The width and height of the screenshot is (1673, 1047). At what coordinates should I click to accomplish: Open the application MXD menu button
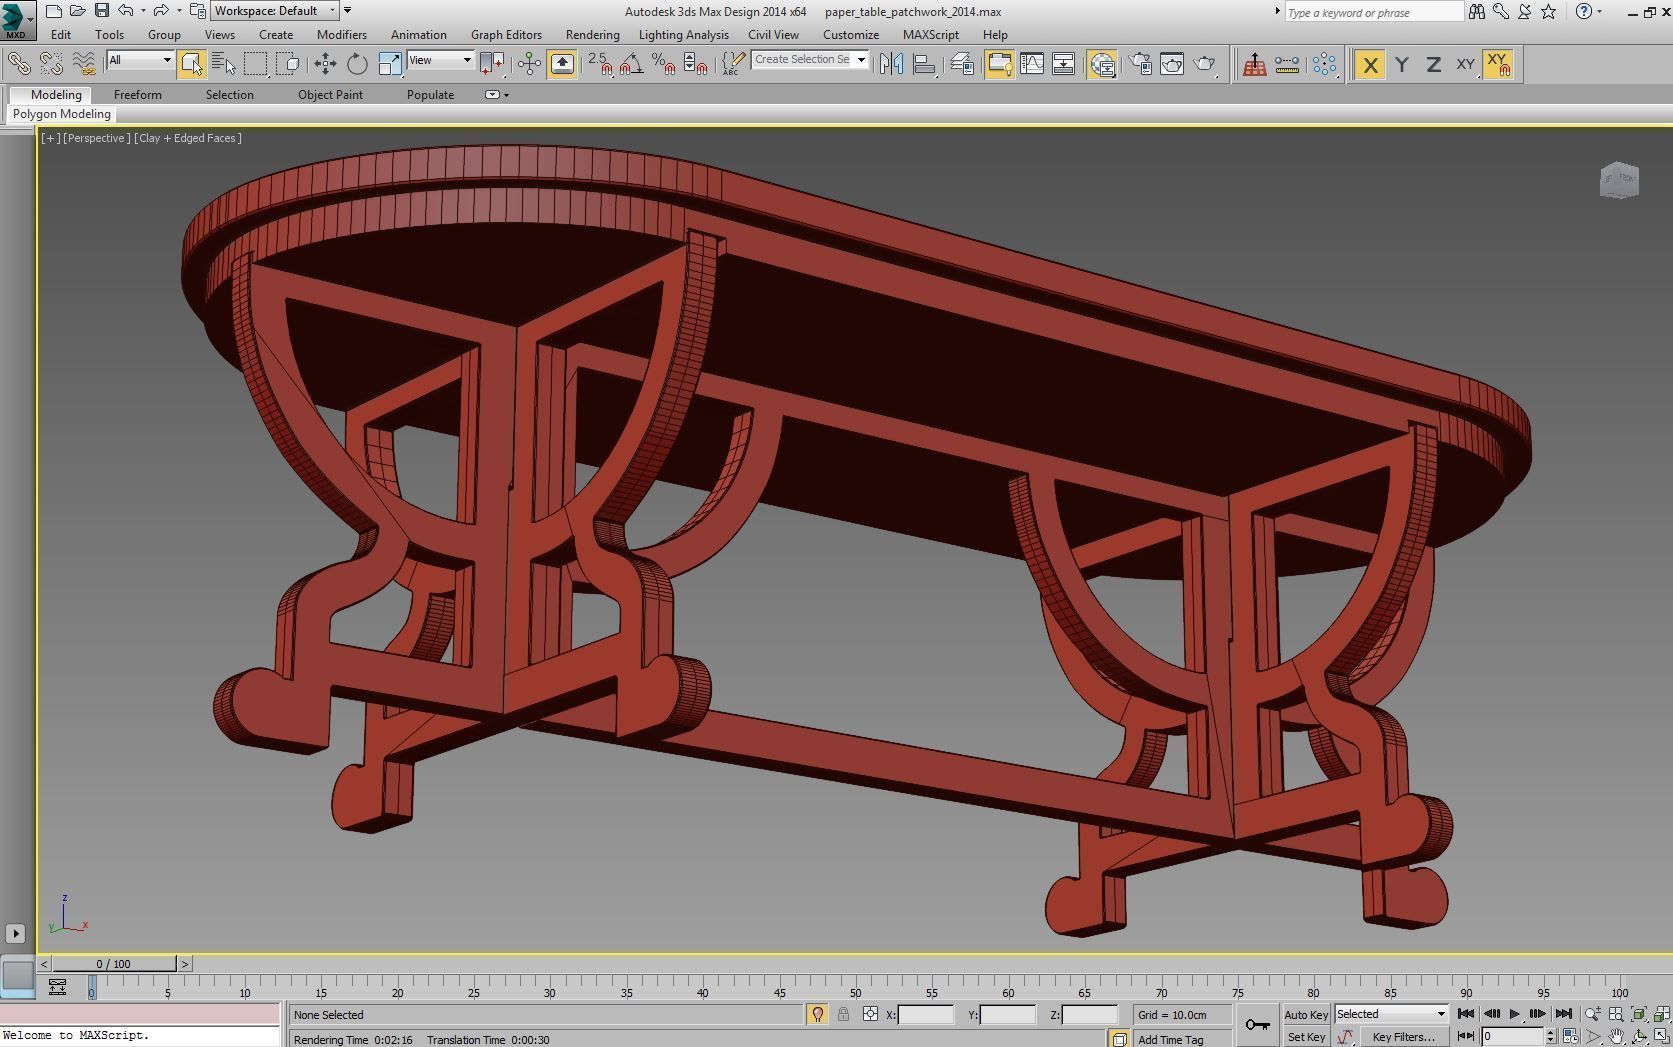[x=18, y=20]
